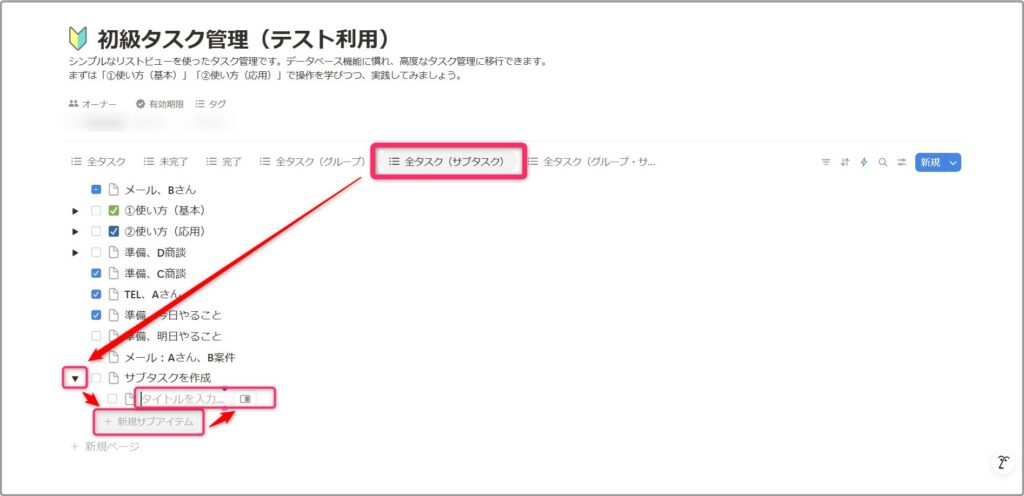The image size is (1024, 496).
Task: Open the row titled メール：Aさん、B案件
Action: (x=180, y=357)
